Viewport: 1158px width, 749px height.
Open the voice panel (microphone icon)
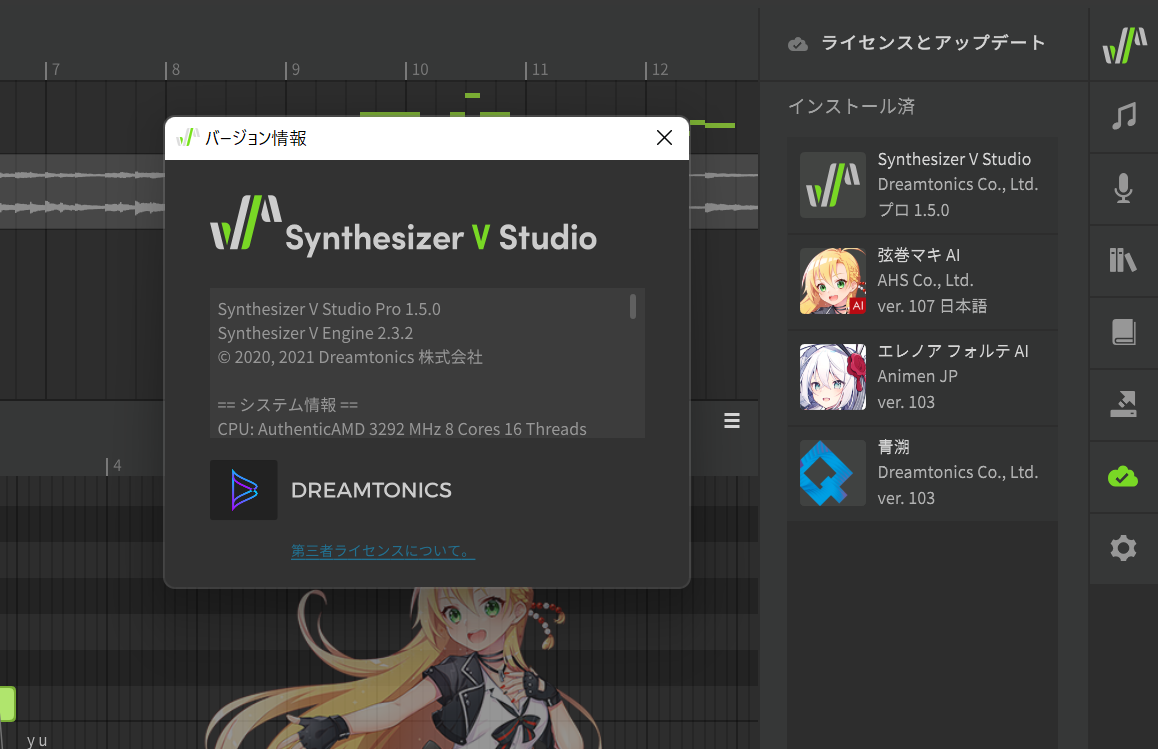point(1123,188)
